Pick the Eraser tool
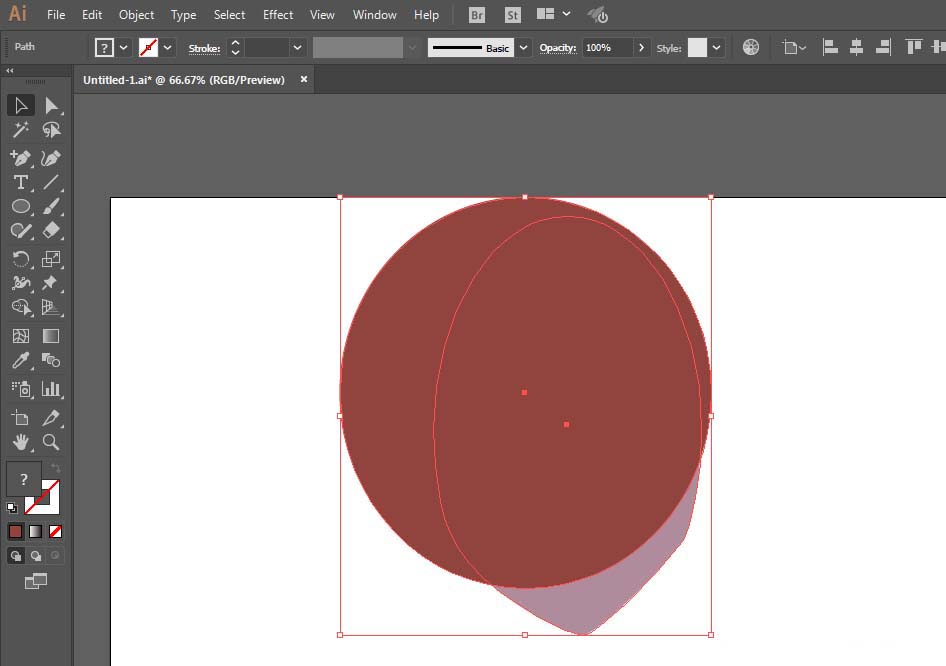The height and width of the screenshot is (666, 946). 51,230
